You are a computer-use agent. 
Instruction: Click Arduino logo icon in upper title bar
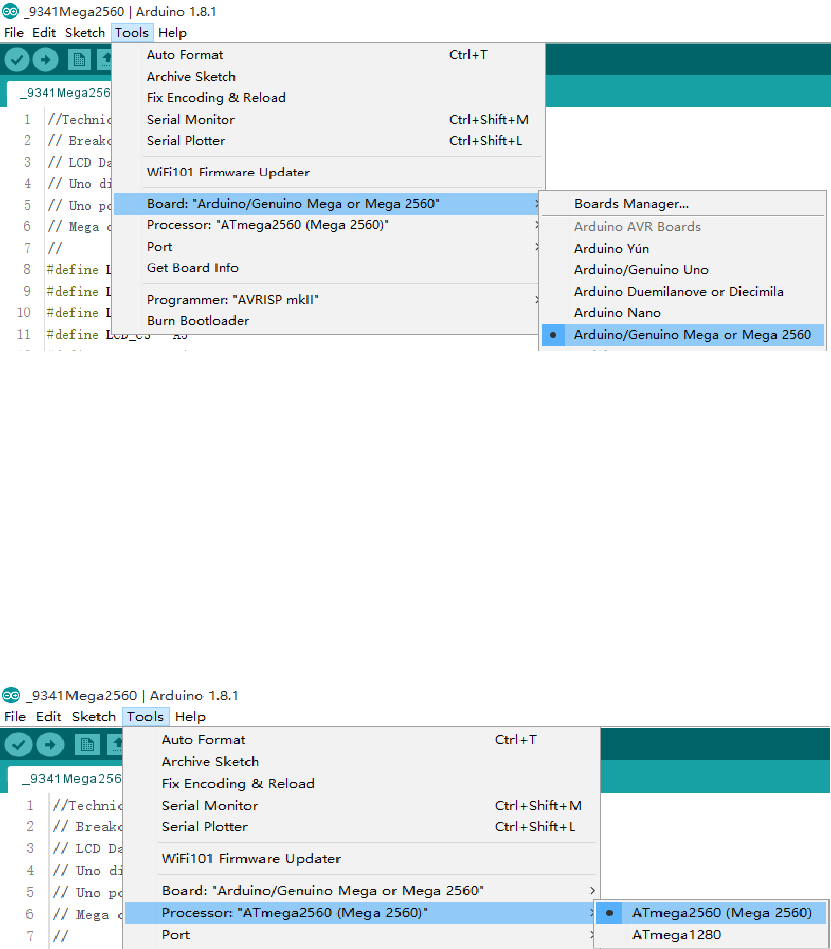tap(10, 11)
